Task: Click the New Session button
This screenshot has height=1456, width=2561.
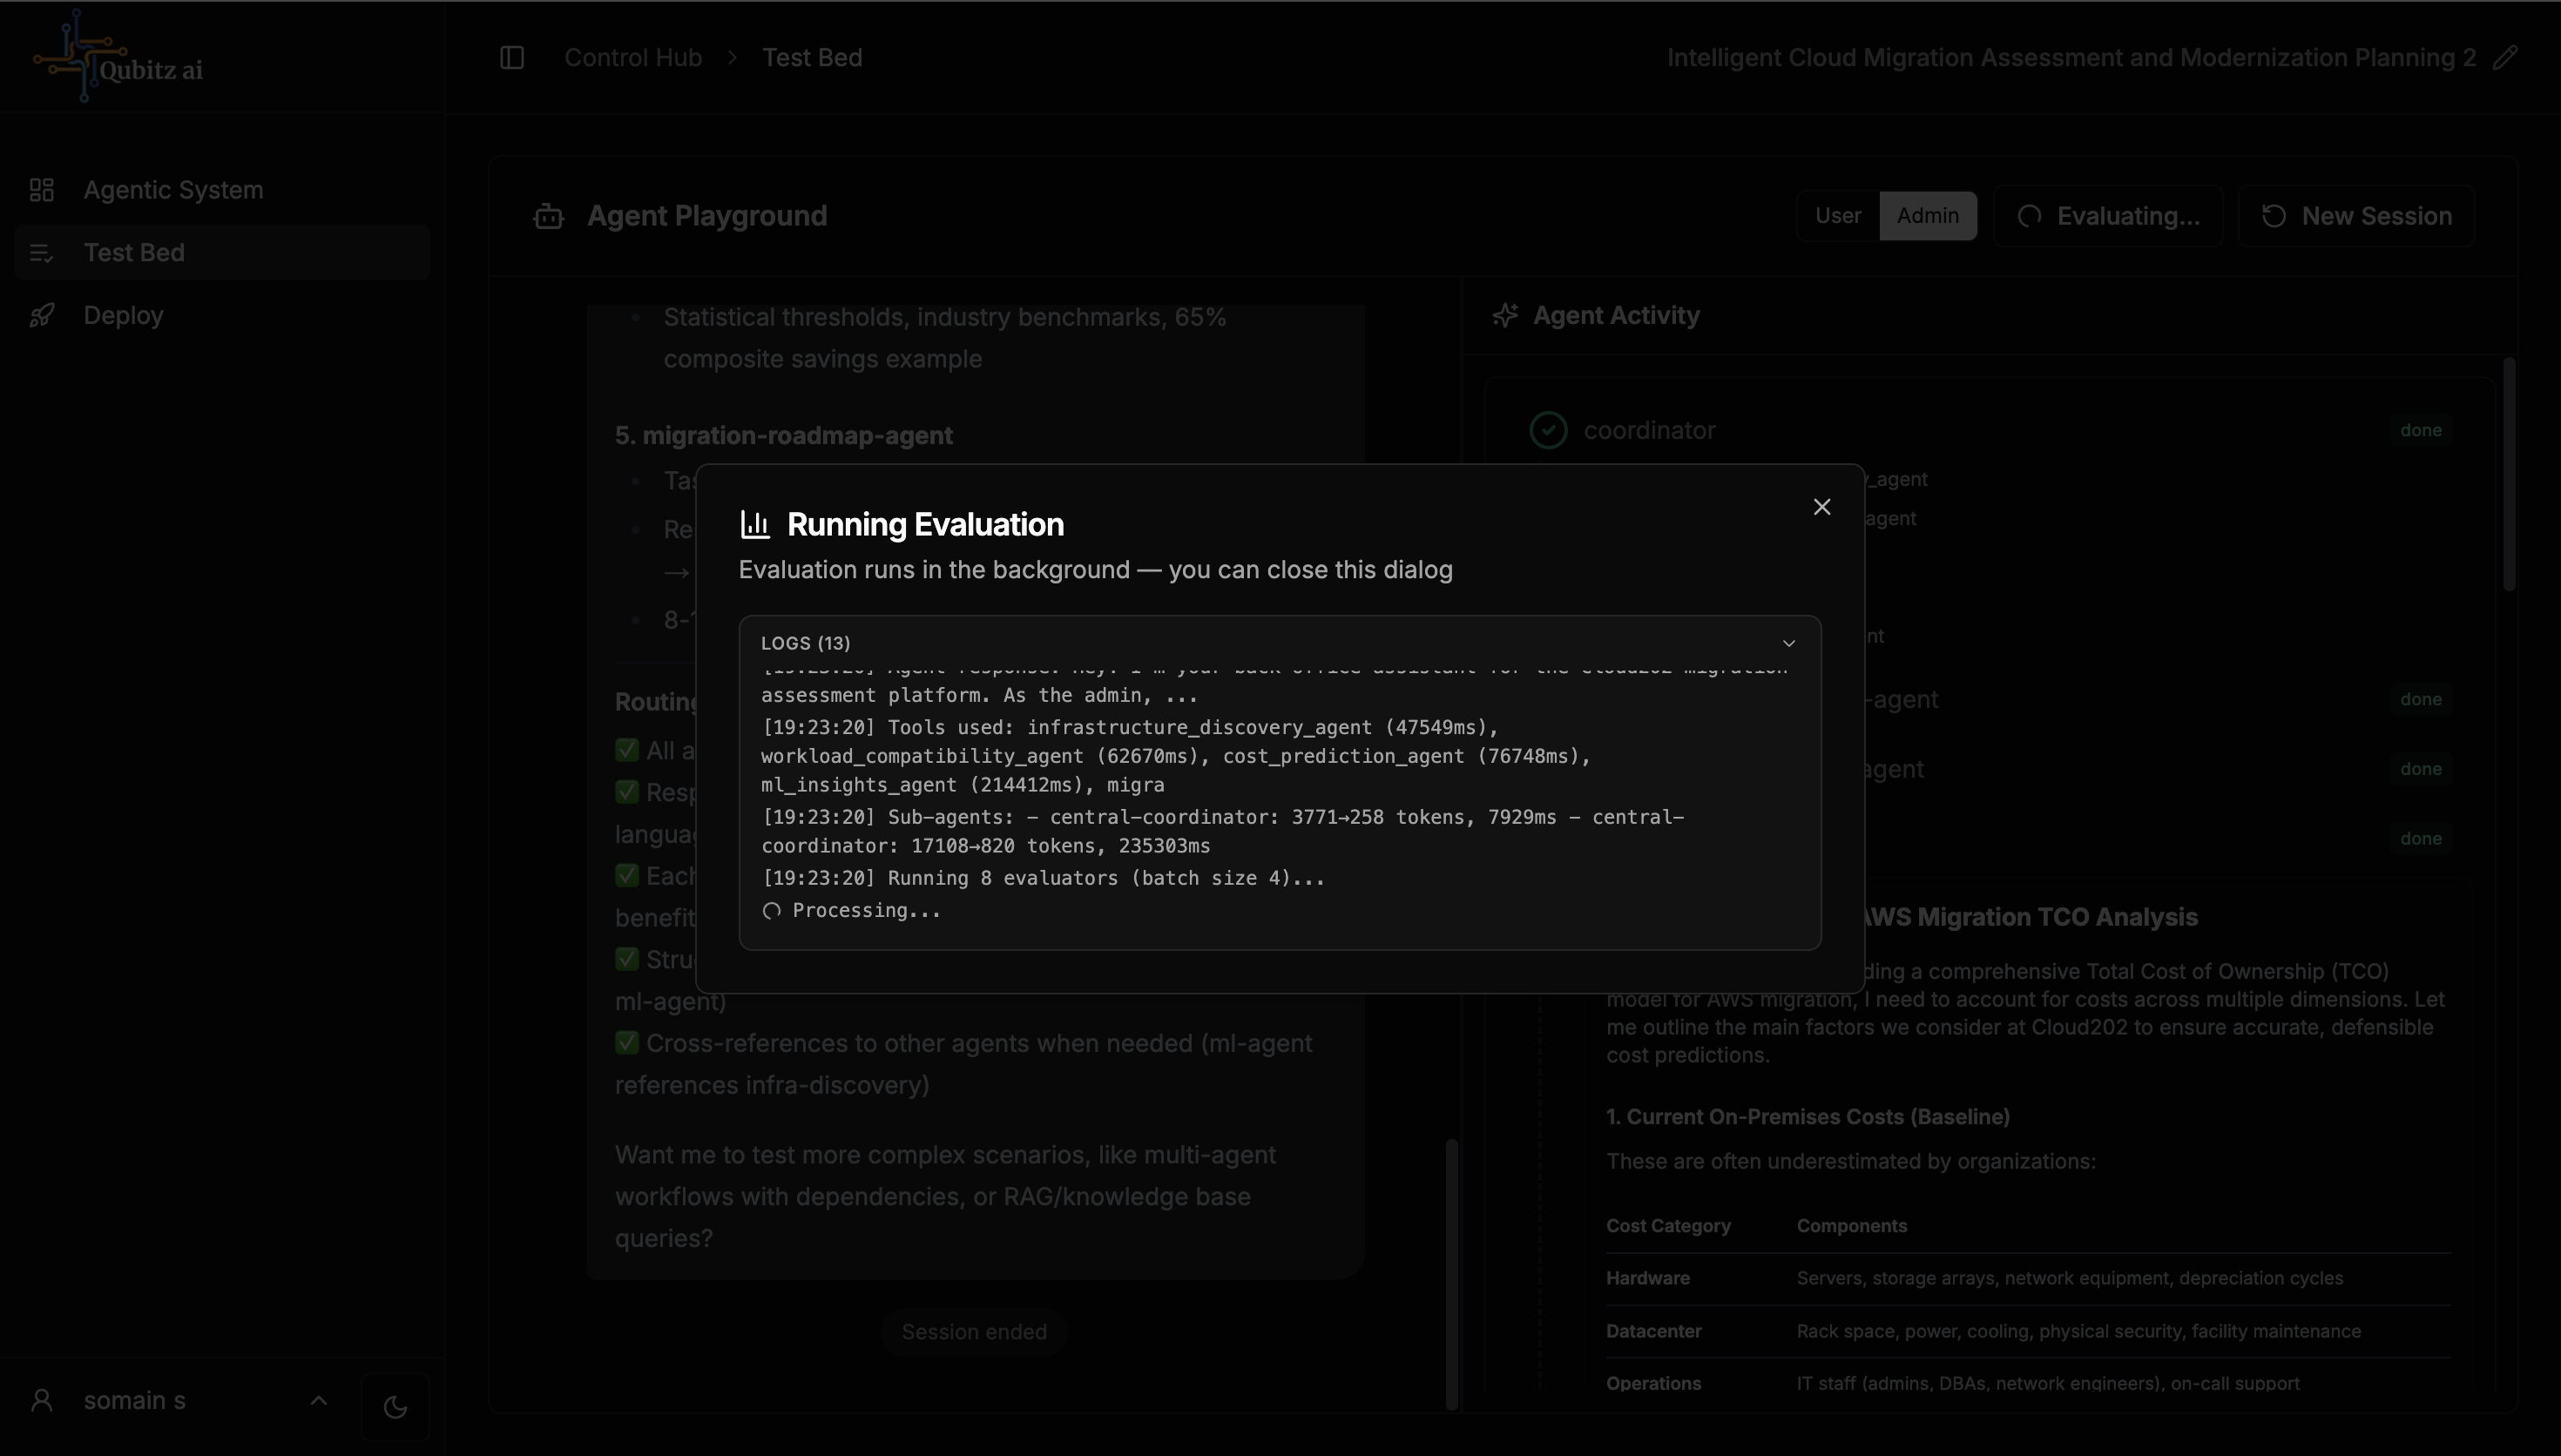Action: coord(2357,216)
